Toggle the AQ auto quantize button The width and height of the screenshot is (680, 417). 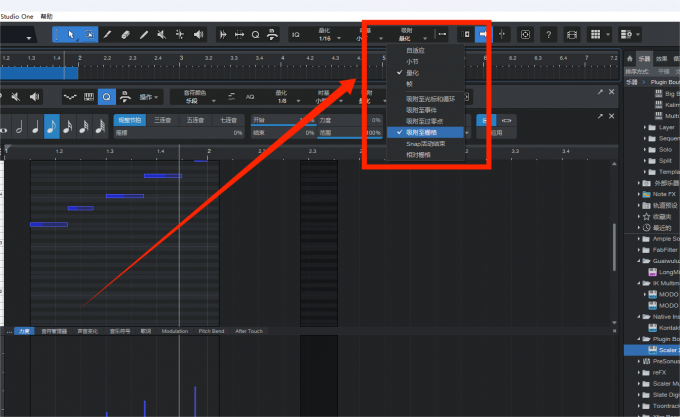[x=249, y=97]
